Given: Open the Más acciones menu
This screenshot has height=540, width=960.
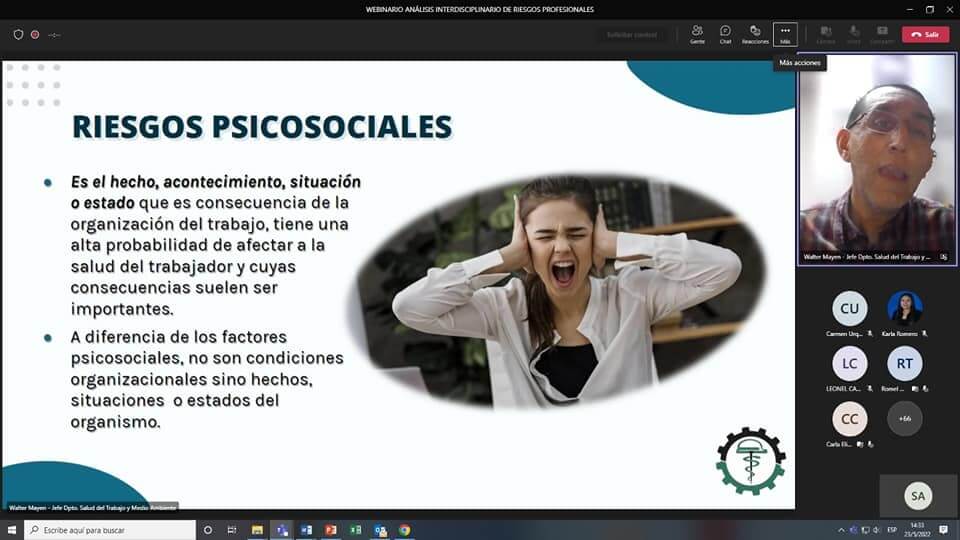Looking at the screenshot, I should pos(785,34).
